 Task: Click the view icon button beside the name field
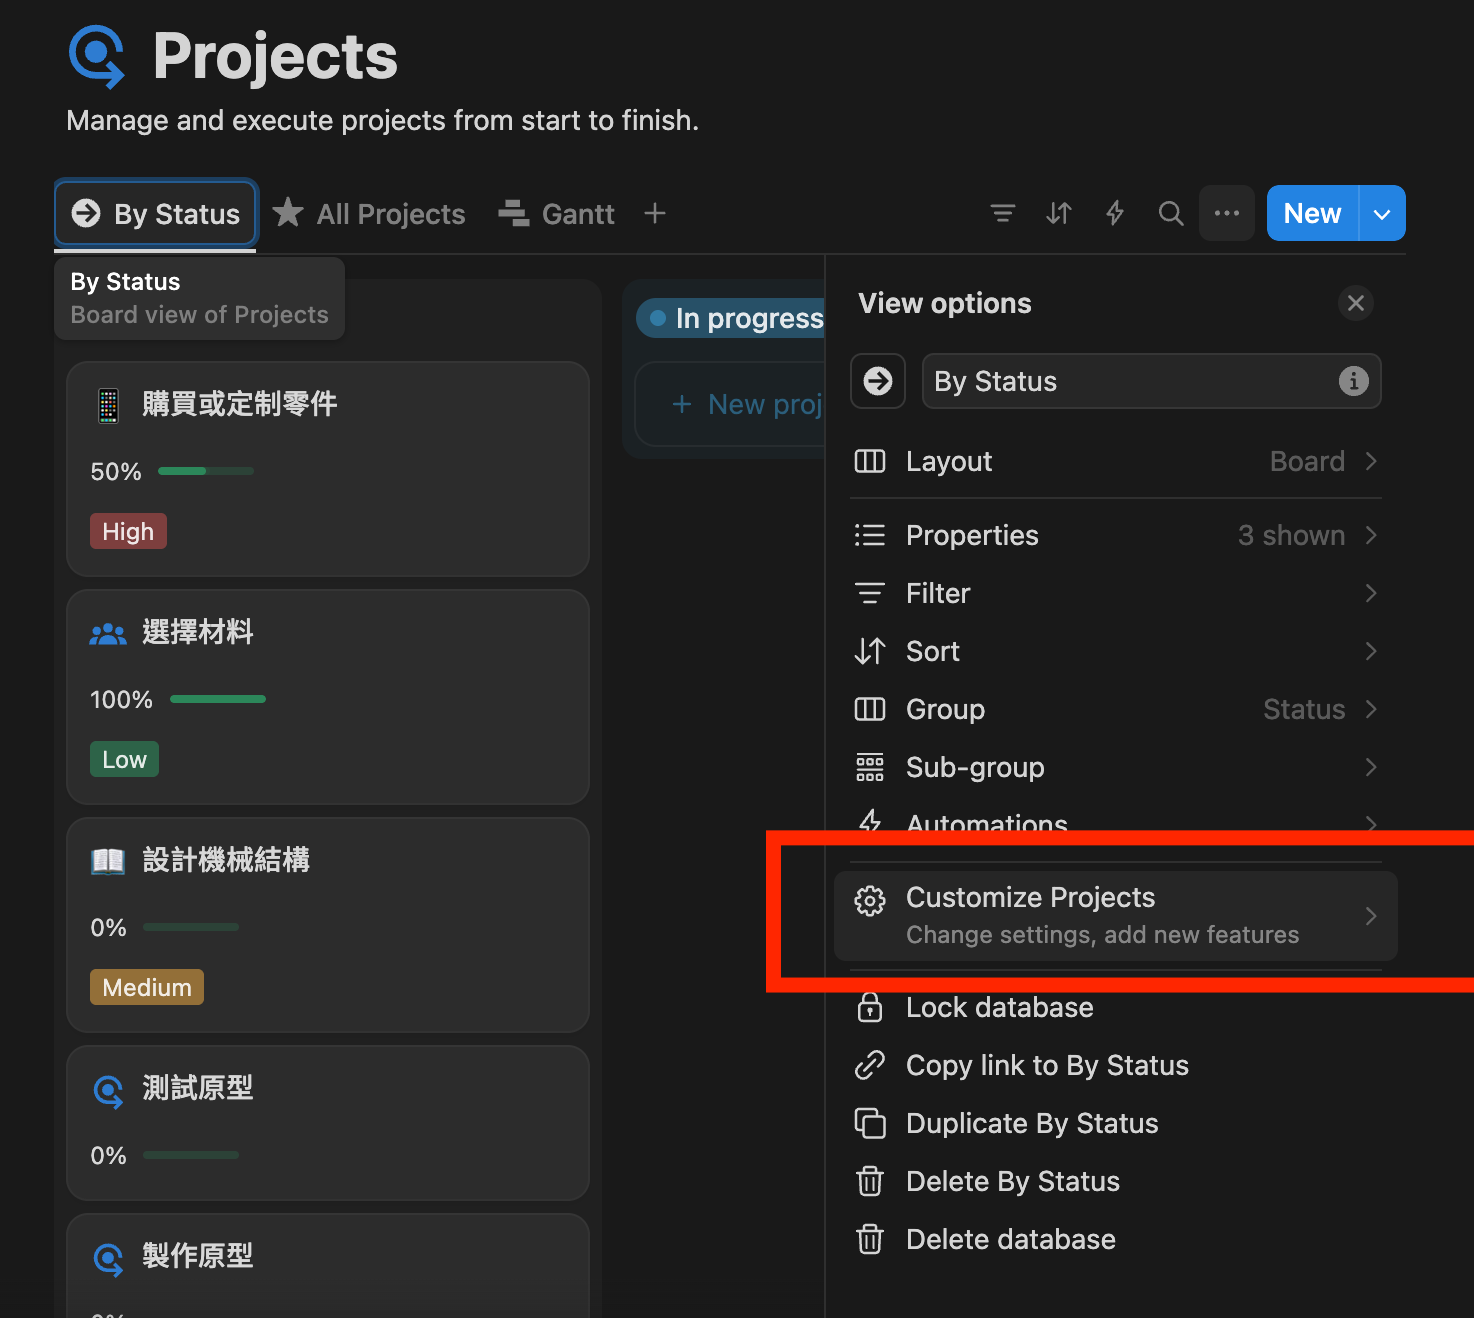pos(877,381)
